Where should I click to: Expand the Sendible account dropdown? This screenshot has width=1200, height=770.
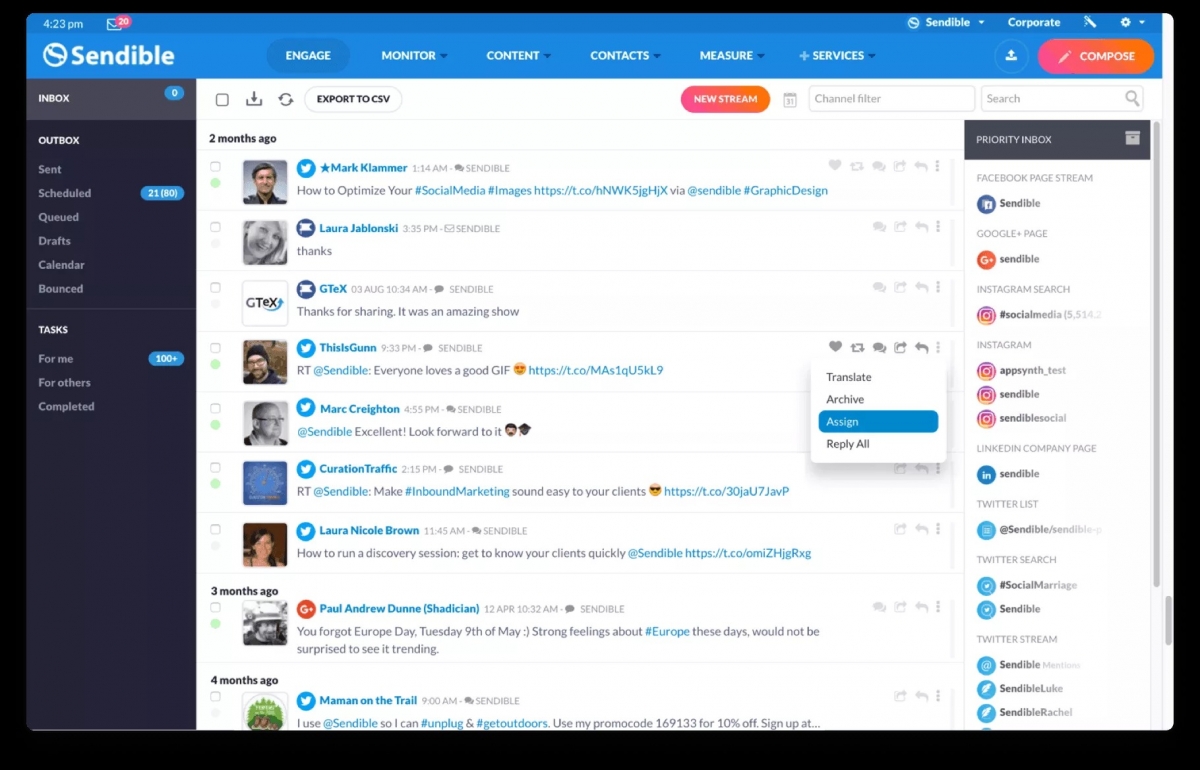[946, 22]
